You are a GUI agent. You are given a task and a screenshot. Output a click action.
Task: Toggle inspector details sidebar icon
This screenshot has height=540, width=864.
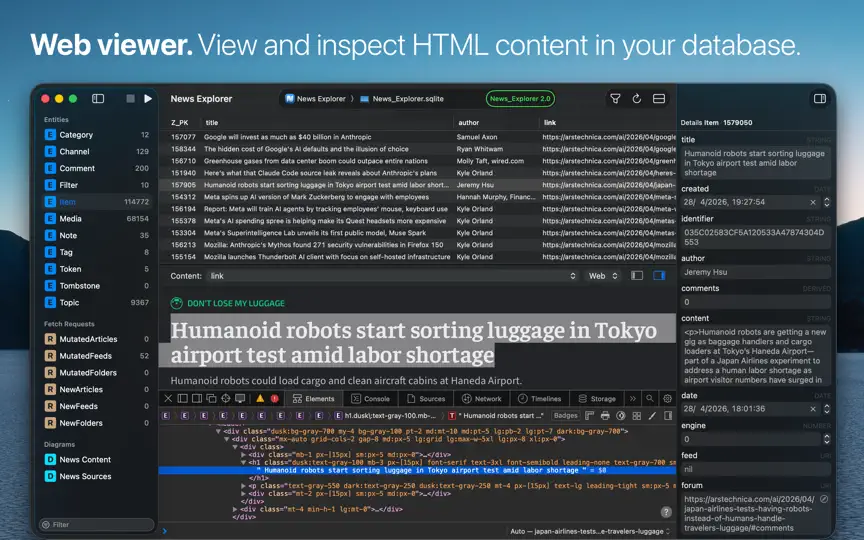[x=668, y=415]
